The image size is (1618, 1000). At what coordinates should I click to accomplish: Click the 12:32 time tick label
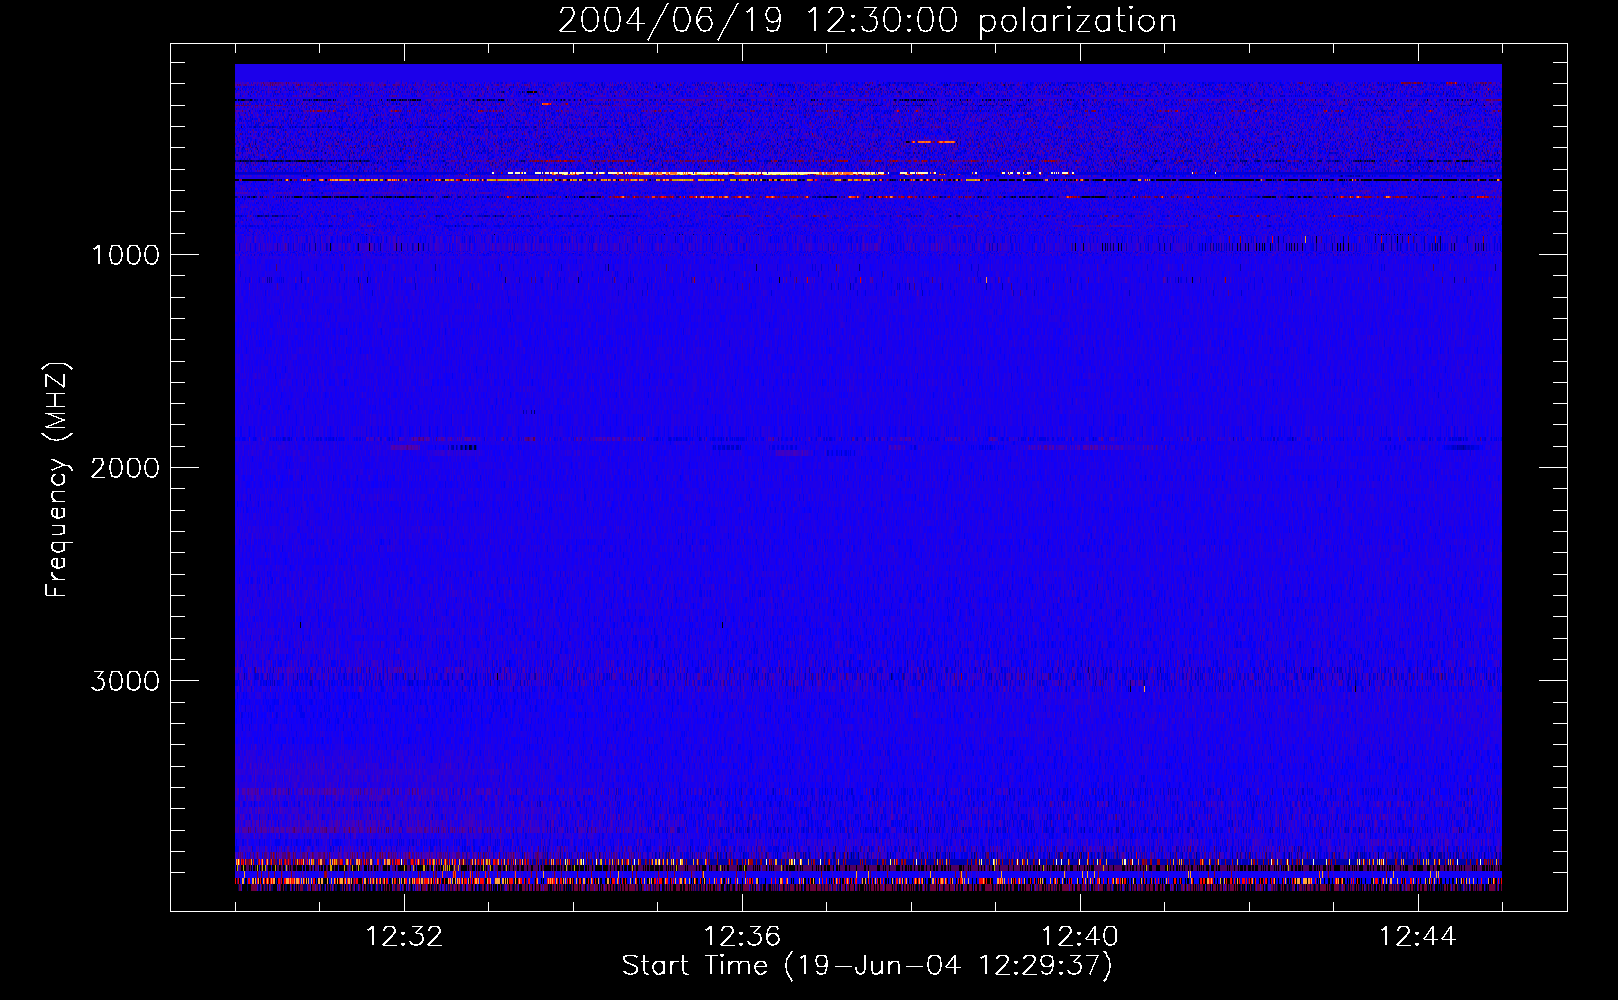(404, 937)
